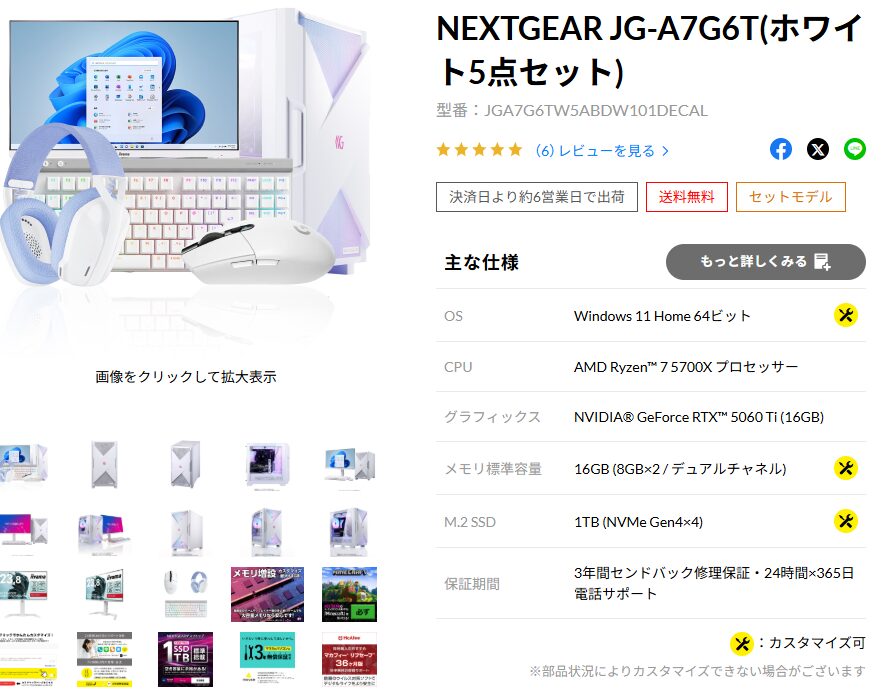The height and width of the screenshot is (700, 885).
Task: Click the customize wrench icon for memory
Action: tap(845, 468)
